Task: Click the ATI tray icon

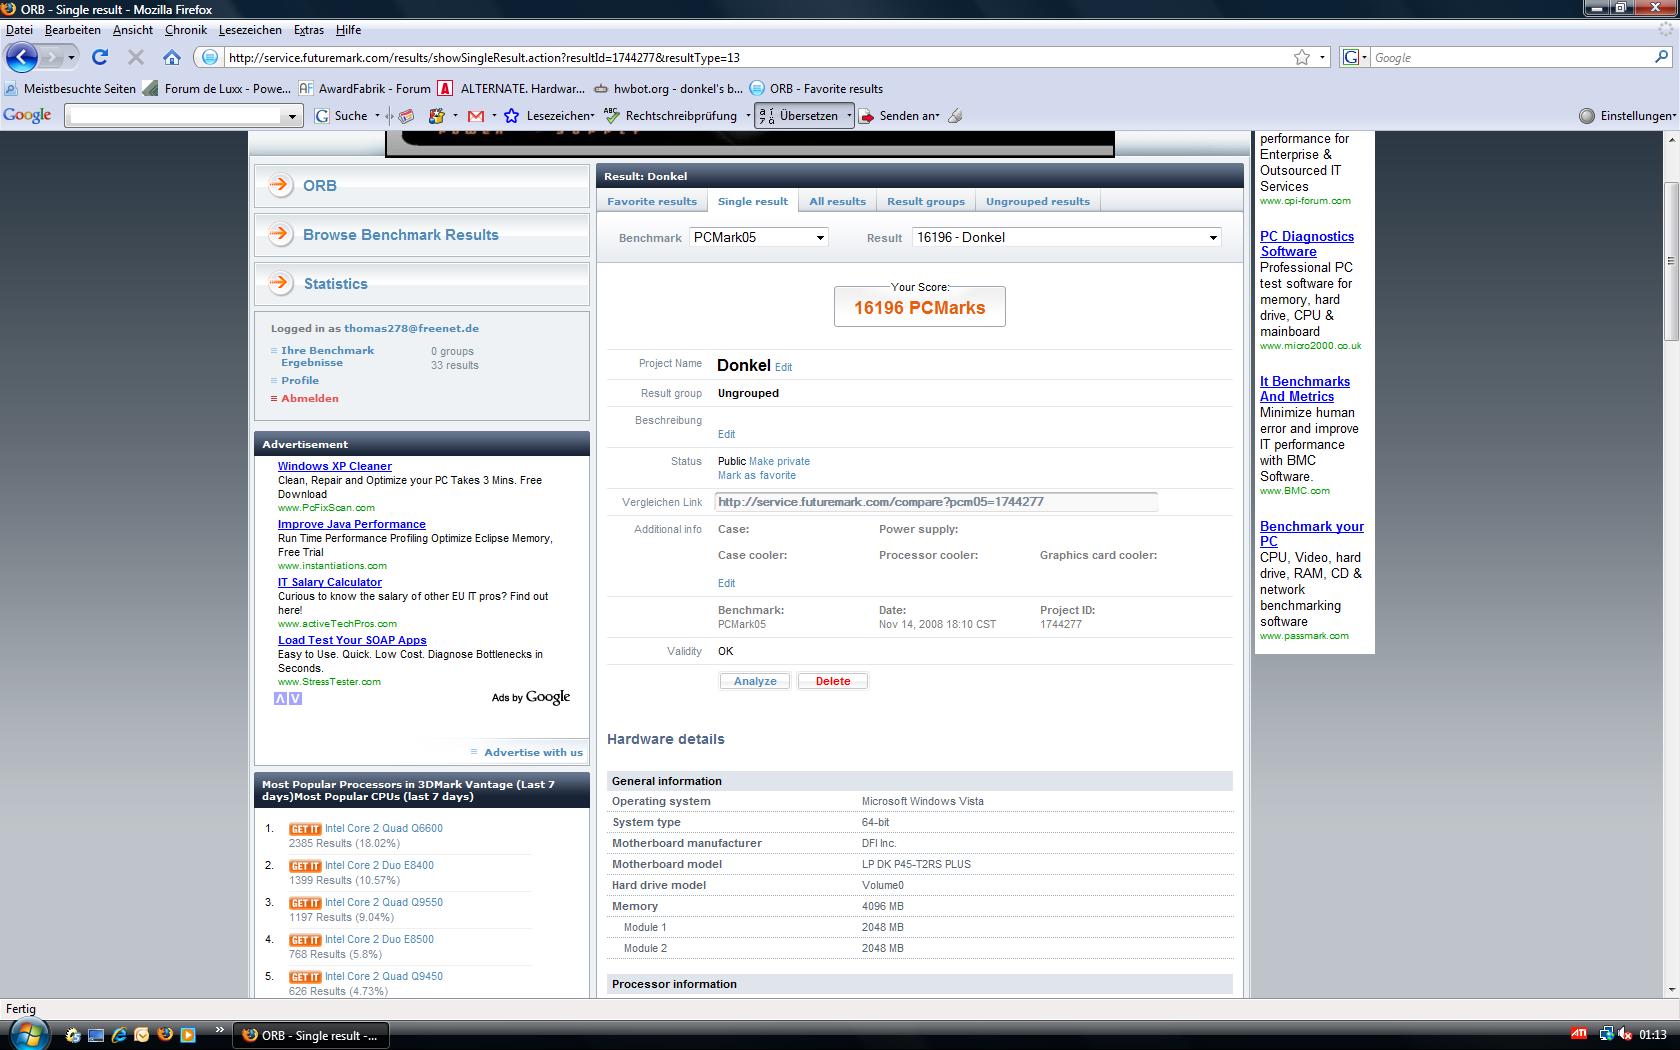Action: [x=1578, y=1034]
